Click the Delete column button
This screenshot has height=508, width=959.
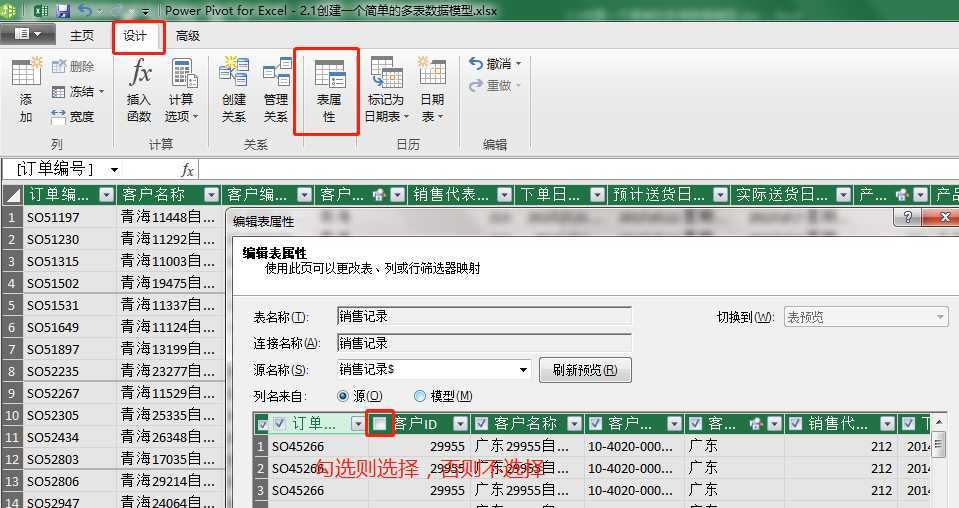[x=73, y=66]
